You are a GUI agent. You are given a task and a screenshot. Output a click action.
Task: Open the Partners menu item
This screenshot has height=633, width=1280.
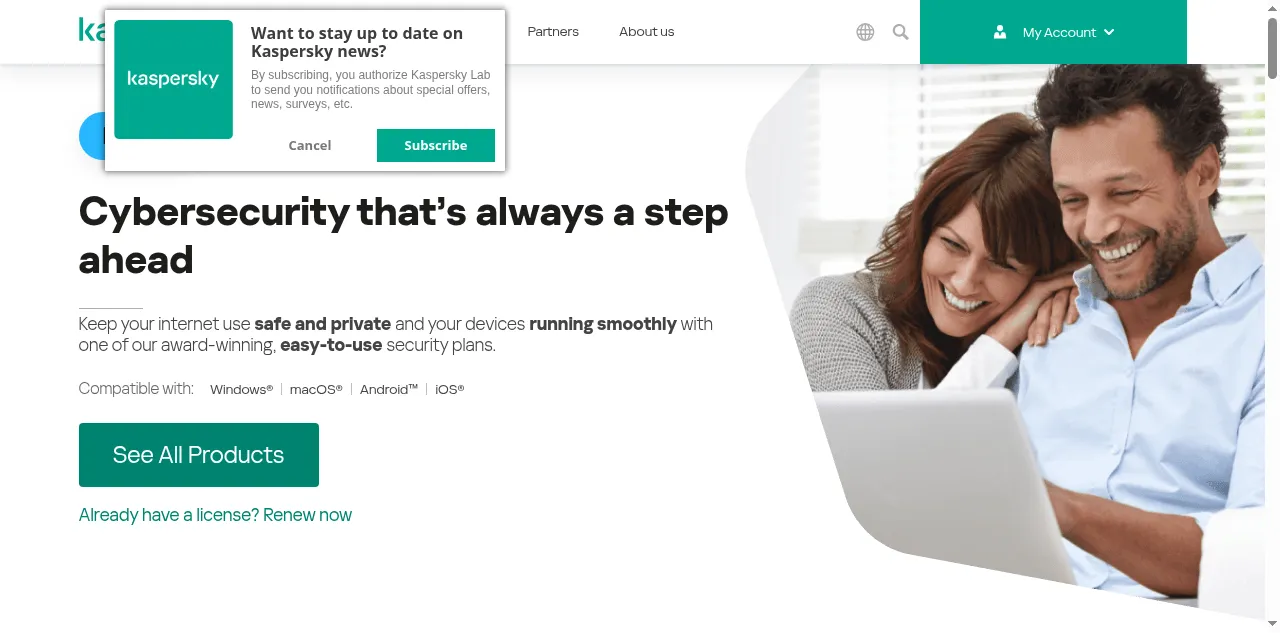click(x=553, y=32)
